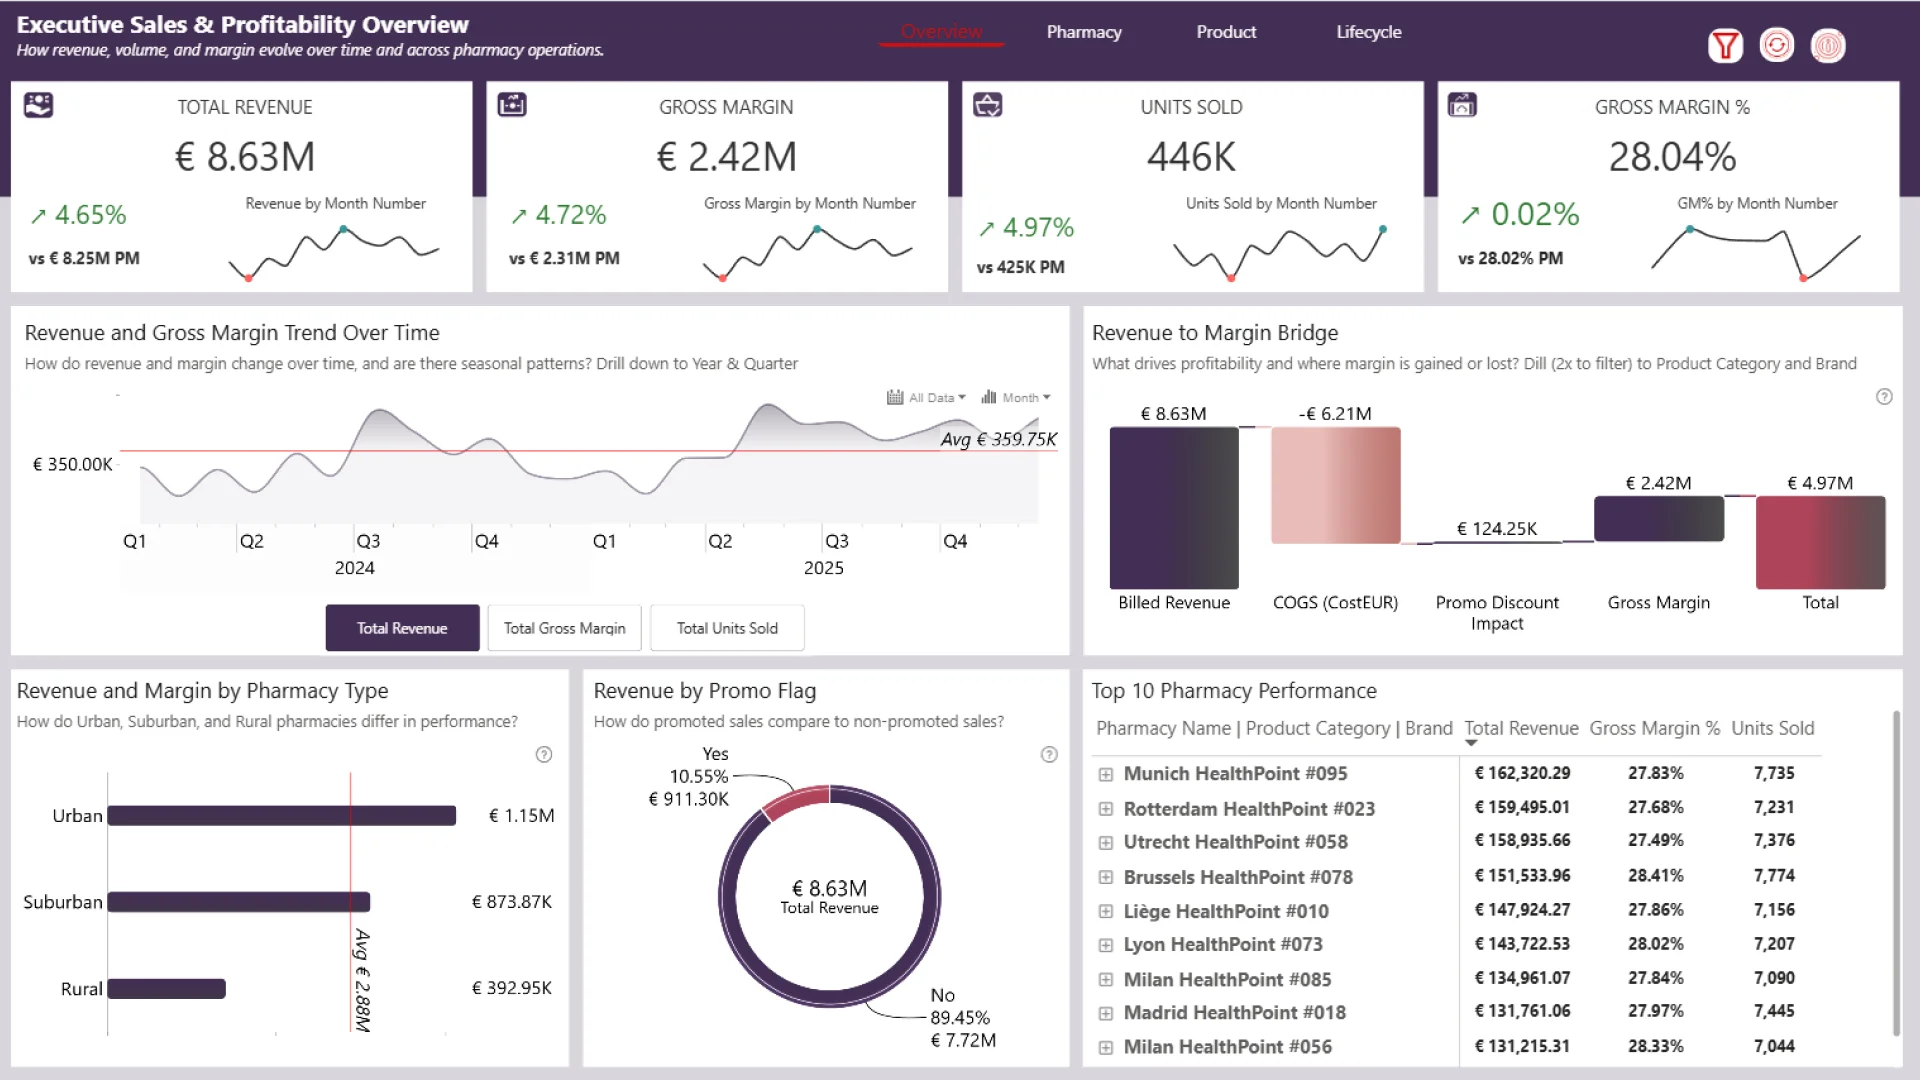Sort table by Units Sold header
The width and height of the screenshot is (1920, 1080).
click(1772, 728)
